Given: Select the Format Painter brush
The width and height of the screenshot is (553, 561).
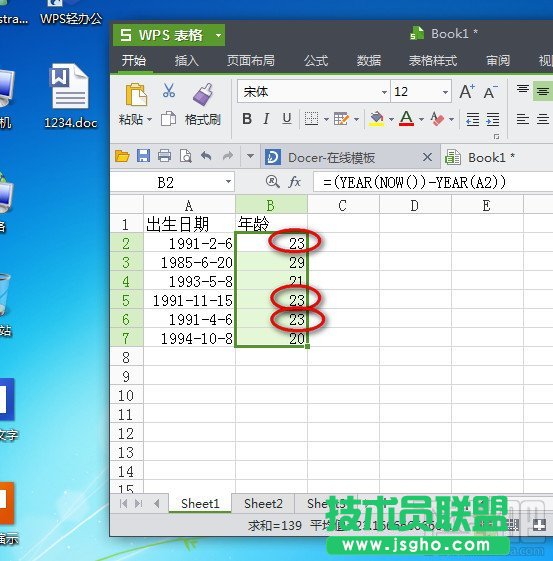Looking at the screenshot, I should click(x=203, y=94).
